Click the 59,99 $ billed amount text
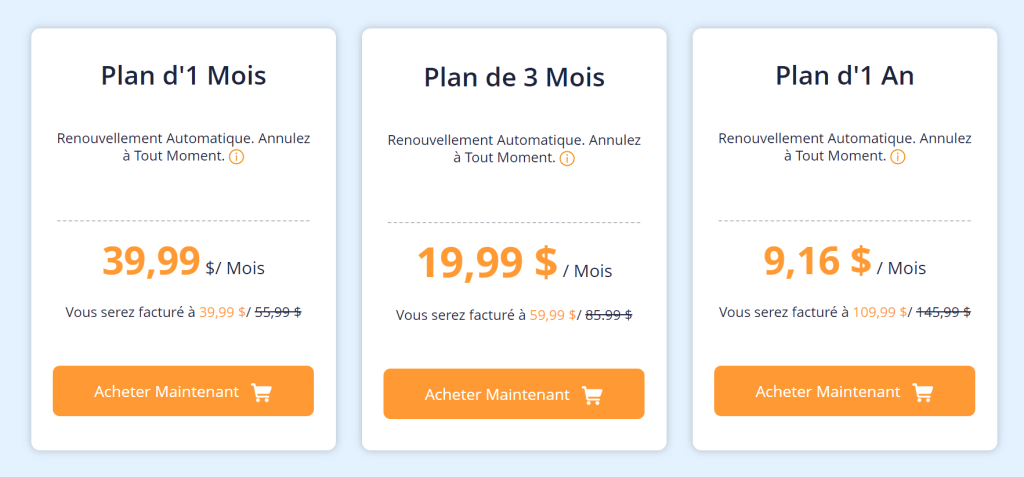1024x477 pixels. [552, 316]
